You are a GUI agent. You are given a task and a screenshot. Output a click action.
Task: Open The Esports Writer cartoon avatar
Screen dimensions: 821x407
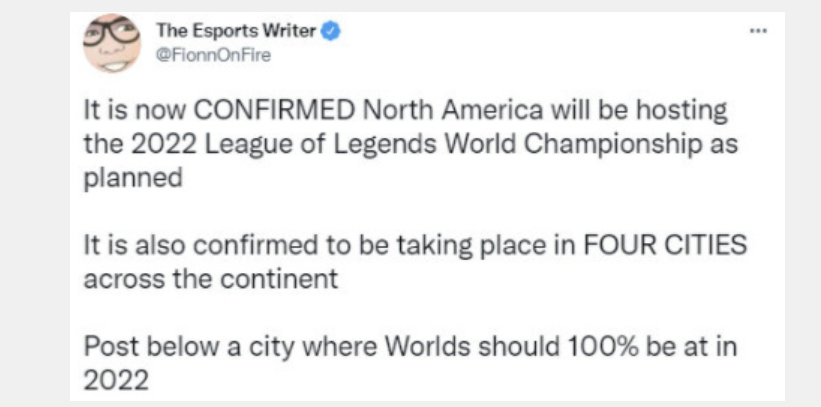coord(112,43)
